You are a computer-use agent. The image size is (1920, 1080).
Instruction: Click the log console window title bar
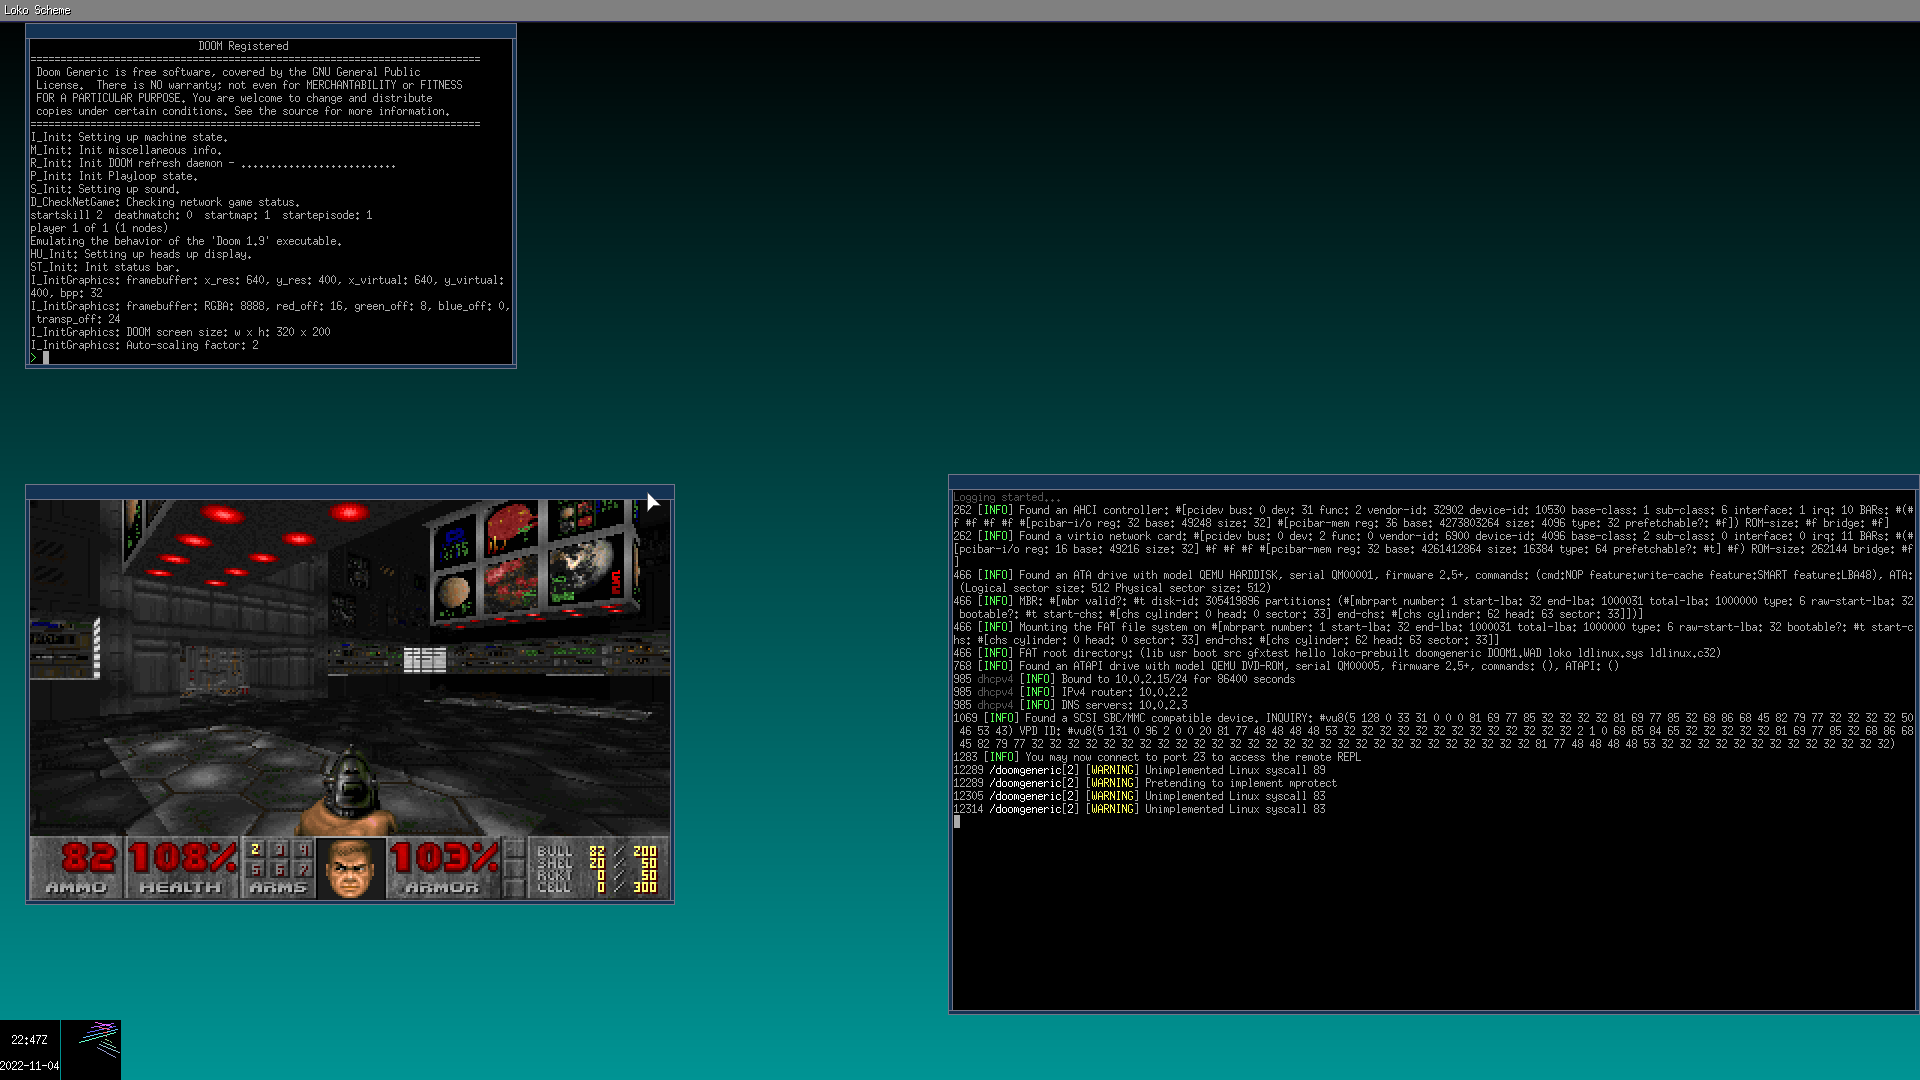click(x=1432, y=482)
